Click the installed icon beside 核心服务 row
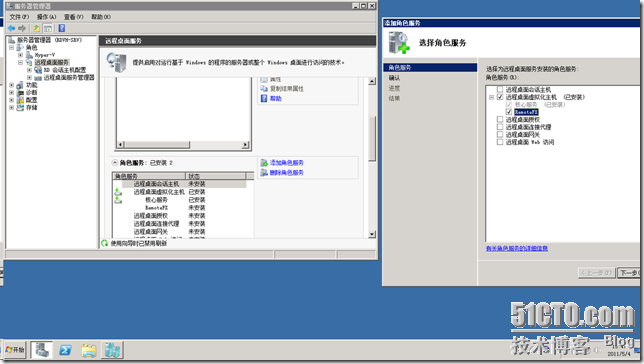The width and height of the screenshot is (644, 364). click(x=118, y=200)
